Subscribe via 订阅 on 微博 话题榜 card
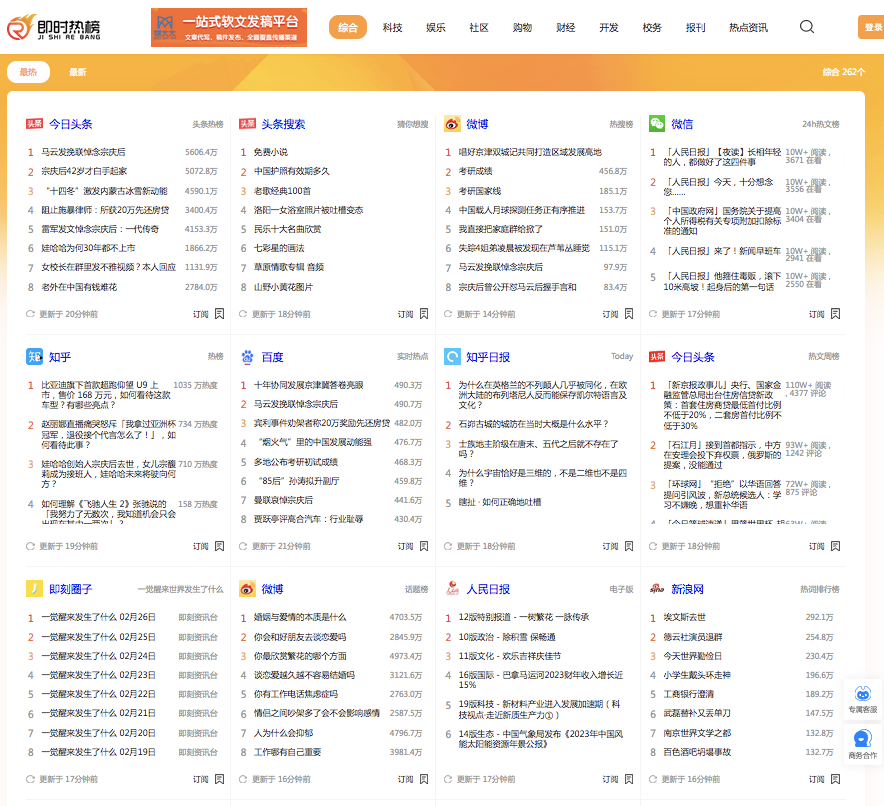This screenshot has width=884, height=806. tap(405, 779)
